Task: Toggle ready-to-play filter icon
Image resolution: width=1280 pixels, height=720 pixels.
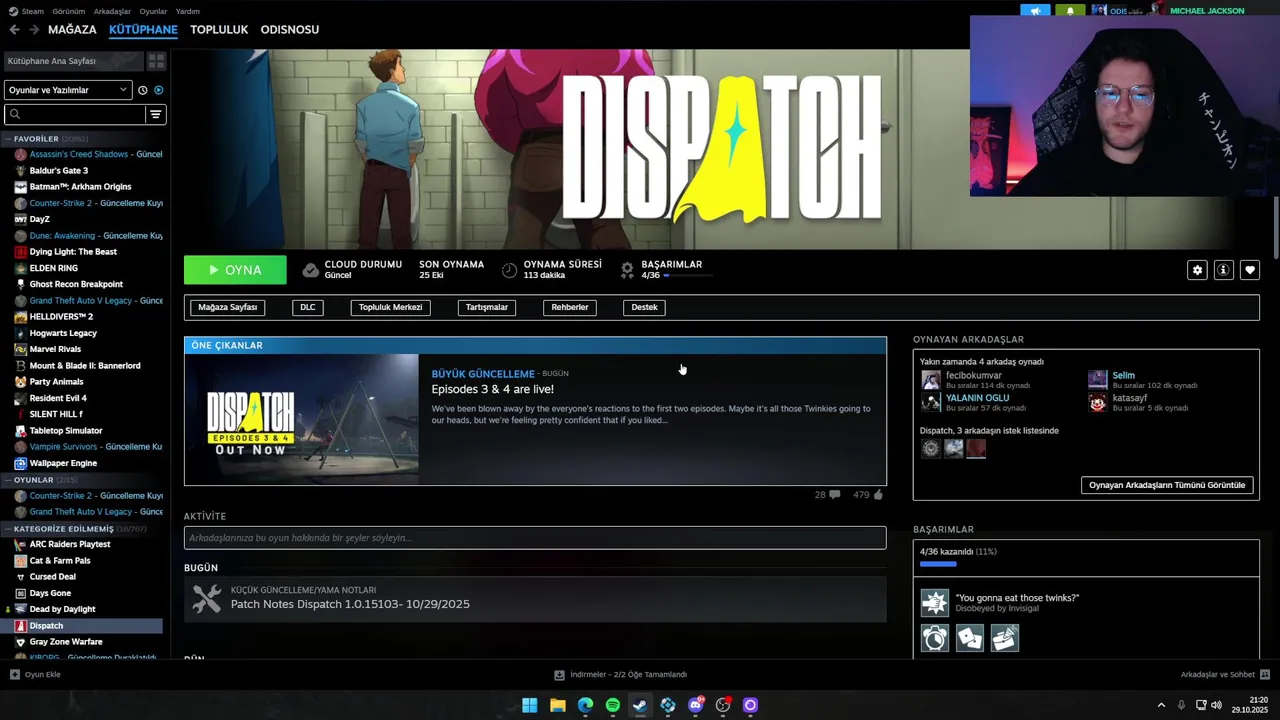Action: tap(158, 90)
